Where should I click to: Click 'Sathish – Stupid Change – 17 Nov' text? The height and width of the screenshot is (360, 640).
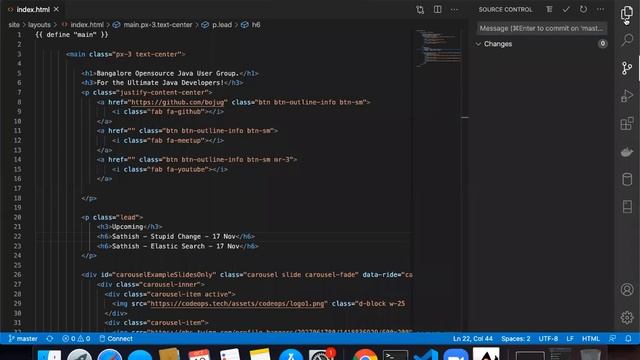(174, 236)
